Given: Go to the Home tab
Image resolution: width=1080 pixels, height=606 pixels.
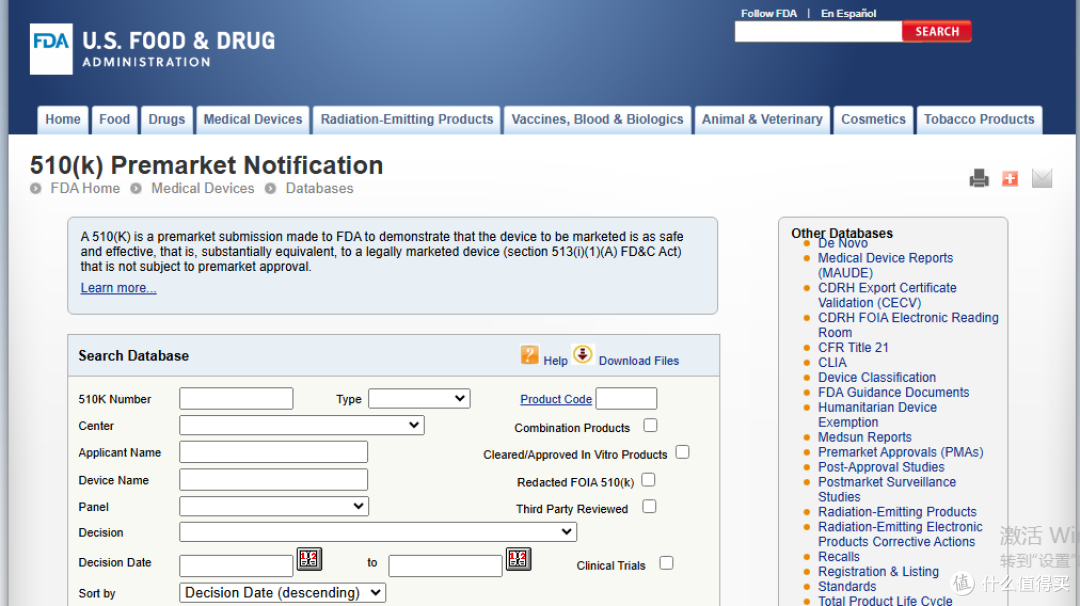Looking at the screenshot, I should 63,120.
